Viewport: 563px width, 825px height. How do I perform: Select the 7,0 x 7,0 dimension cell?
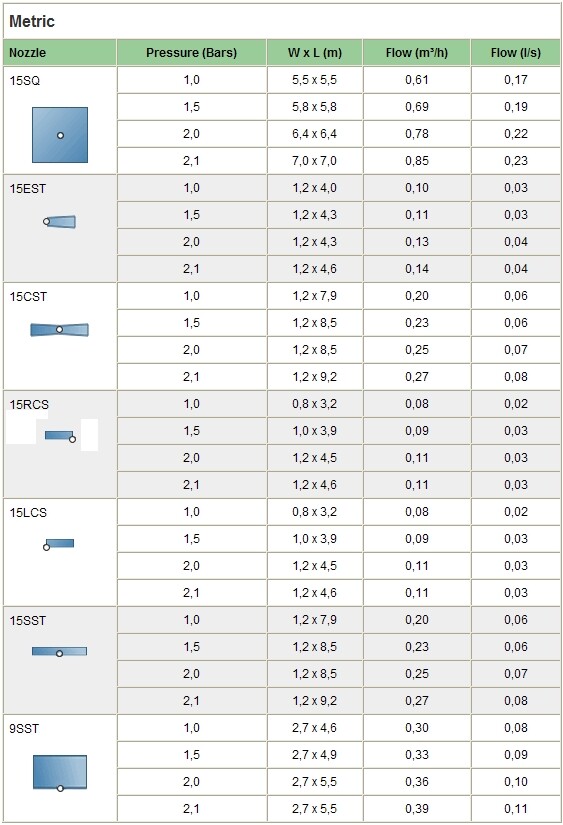[315, 160]
